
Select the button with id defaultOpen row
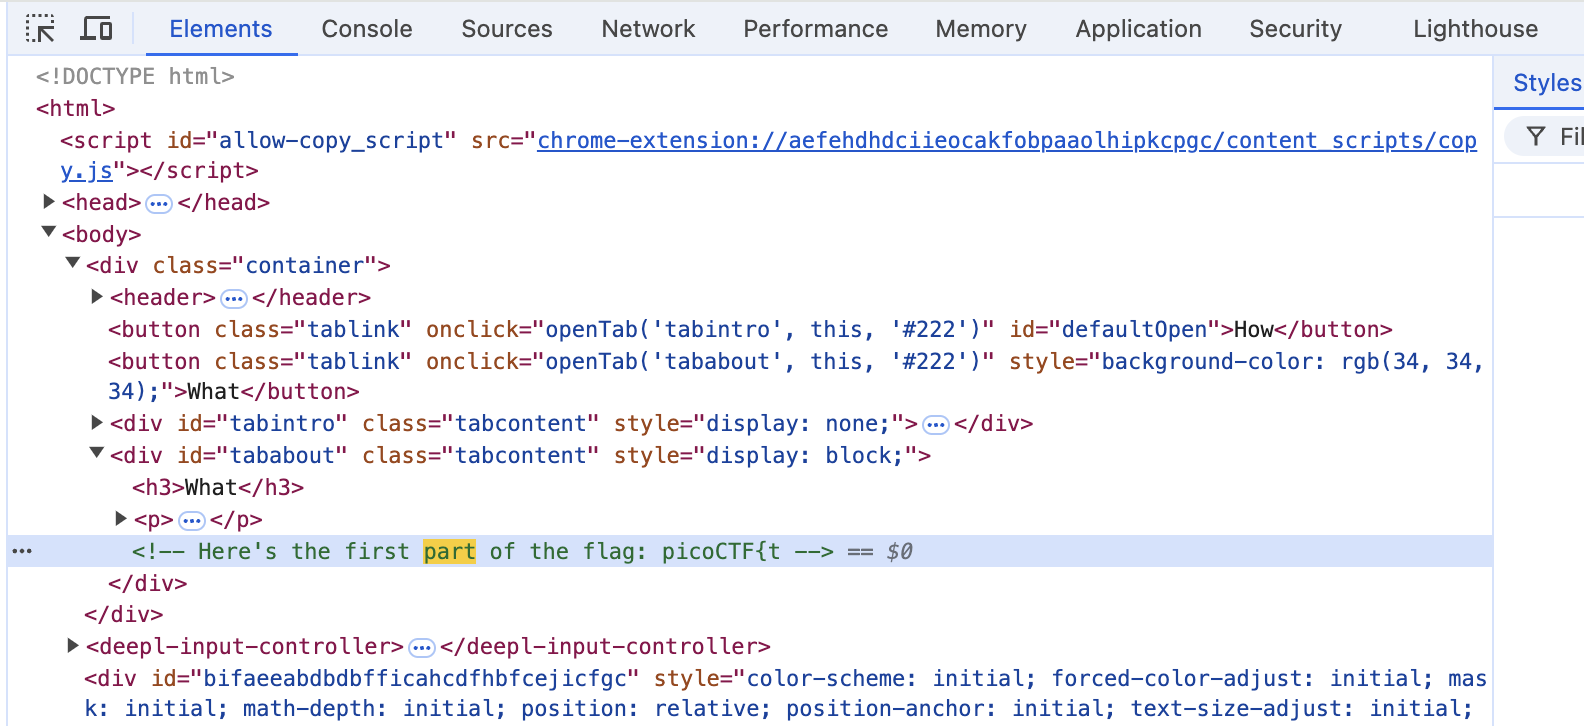750,329
